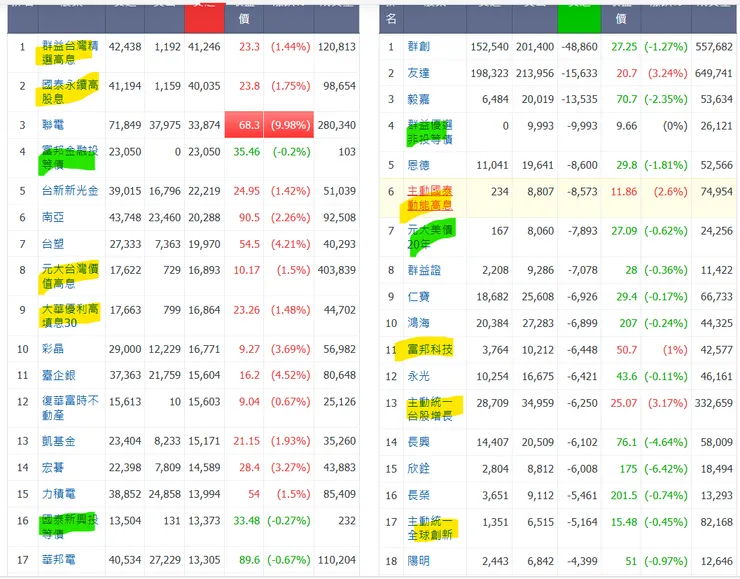
Task: Open the 凱基金 stock link
Action: coord(59,441)
